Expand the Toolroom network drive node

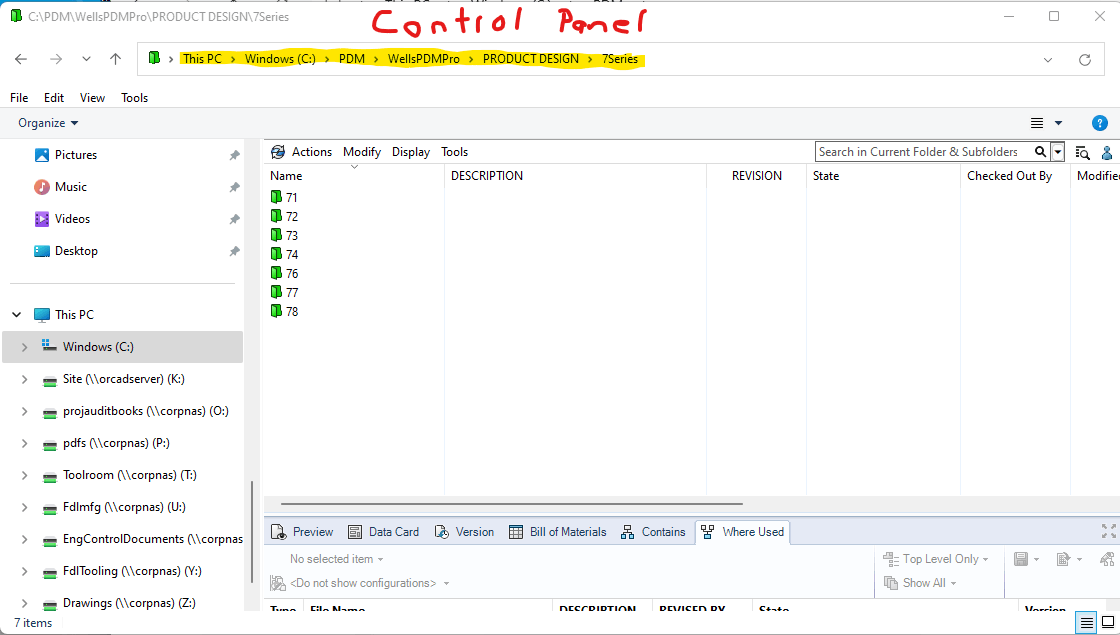point(24,474)
